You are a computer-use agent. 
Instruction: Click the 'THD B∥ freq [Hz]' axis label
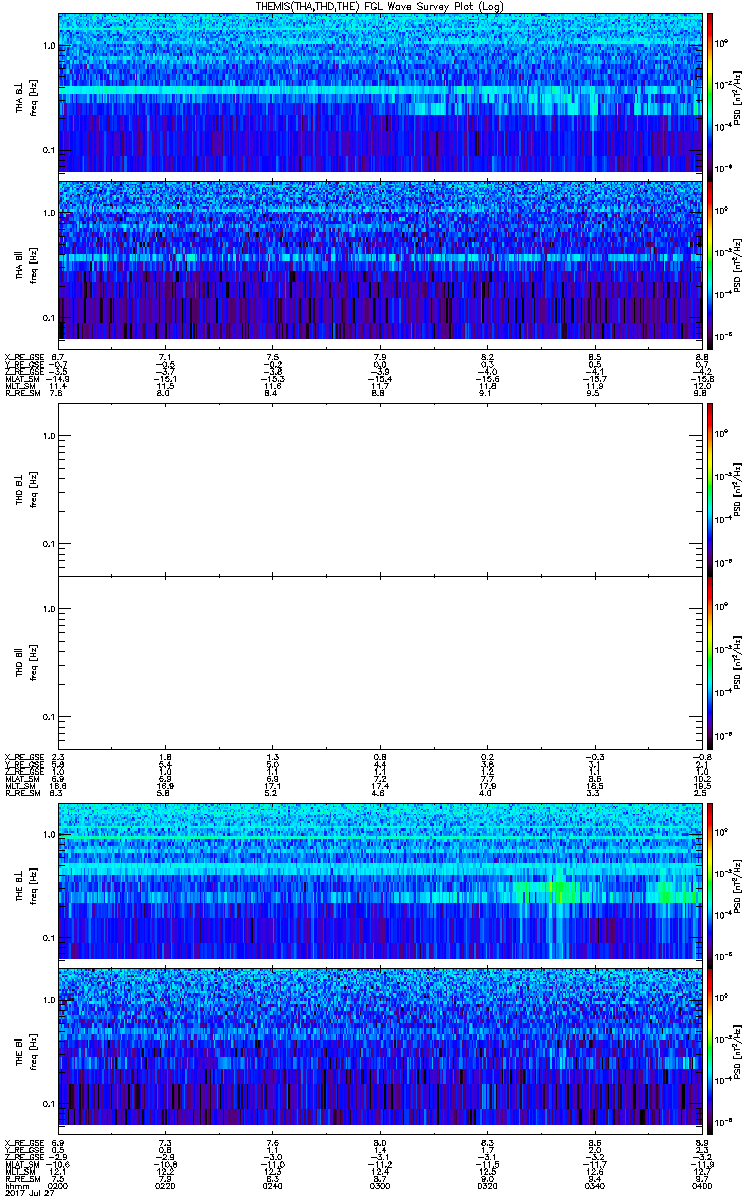coord(26,662)
